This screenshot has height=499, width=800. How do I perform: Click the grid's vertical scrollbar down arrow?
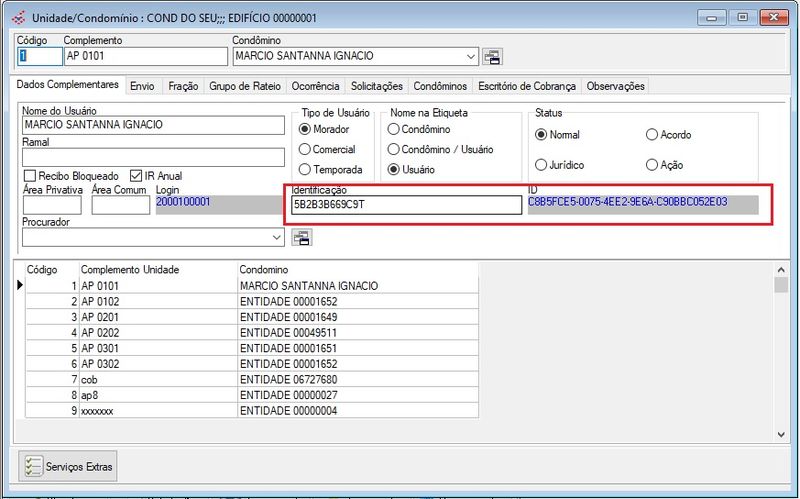781,435
